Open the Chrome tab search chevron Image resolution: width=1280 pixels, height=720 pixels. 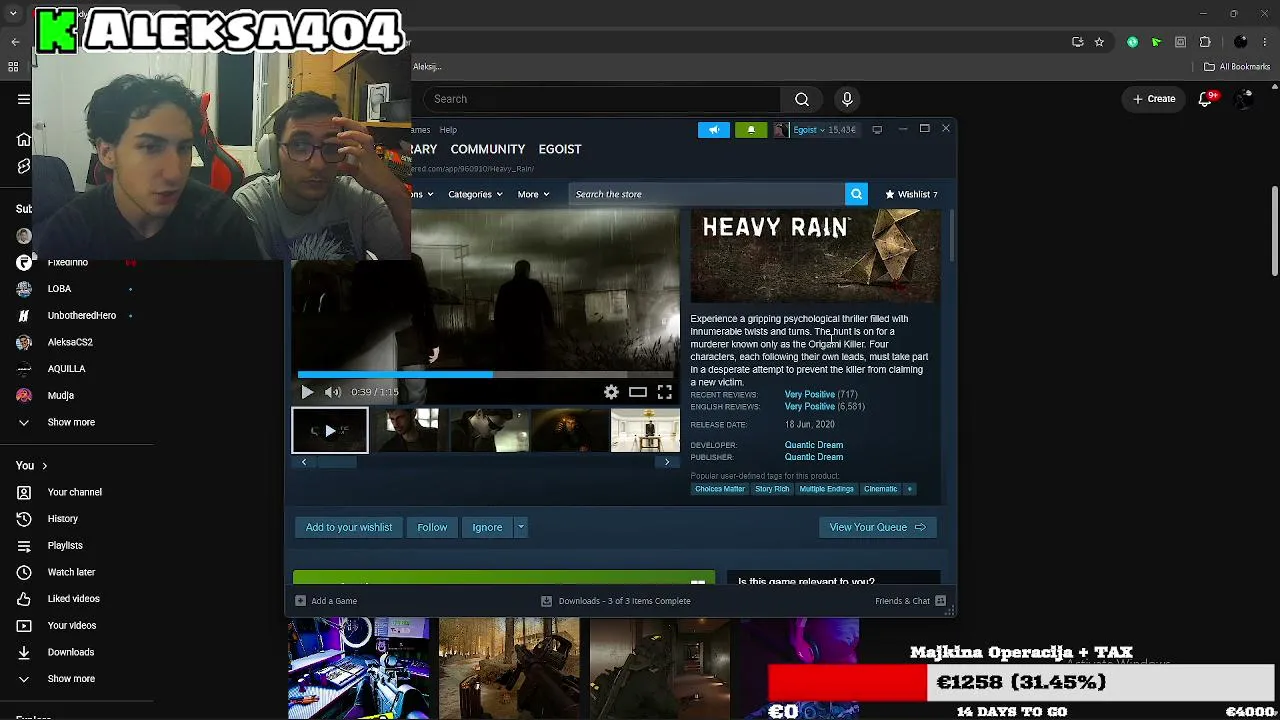[13, 13]
